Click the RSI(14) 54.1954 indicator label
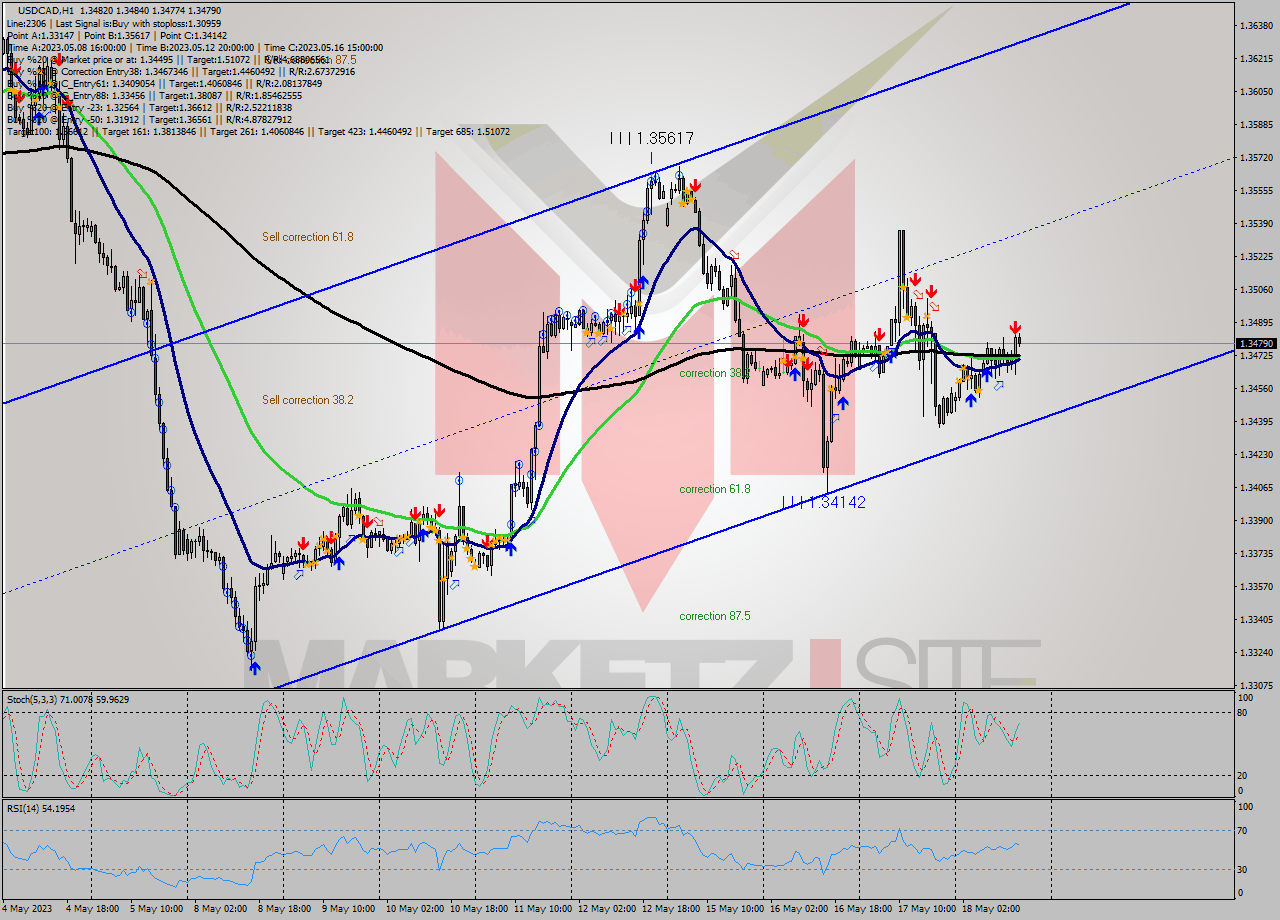 tap(41, 808)
